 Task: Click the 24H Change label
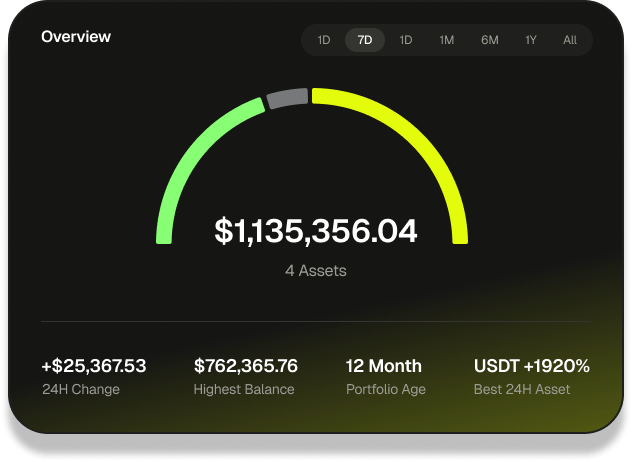[80, 389]
